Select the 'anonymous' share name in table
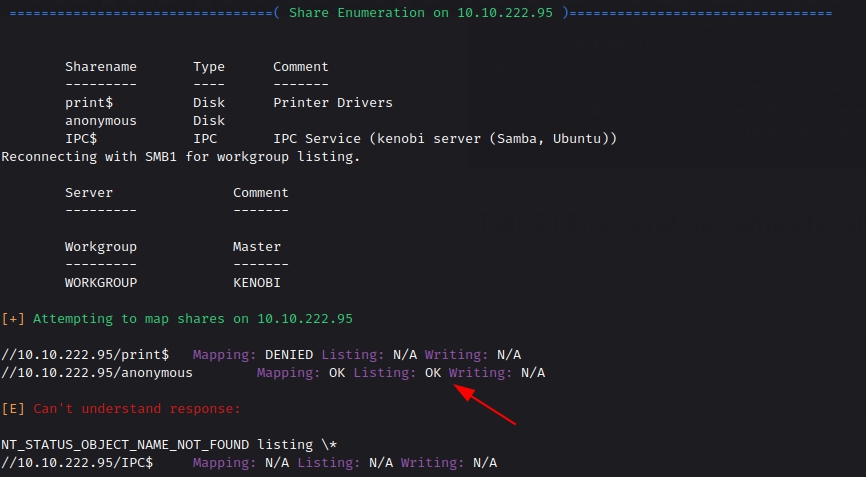This screenshot has height=477, width=866. 101,121
